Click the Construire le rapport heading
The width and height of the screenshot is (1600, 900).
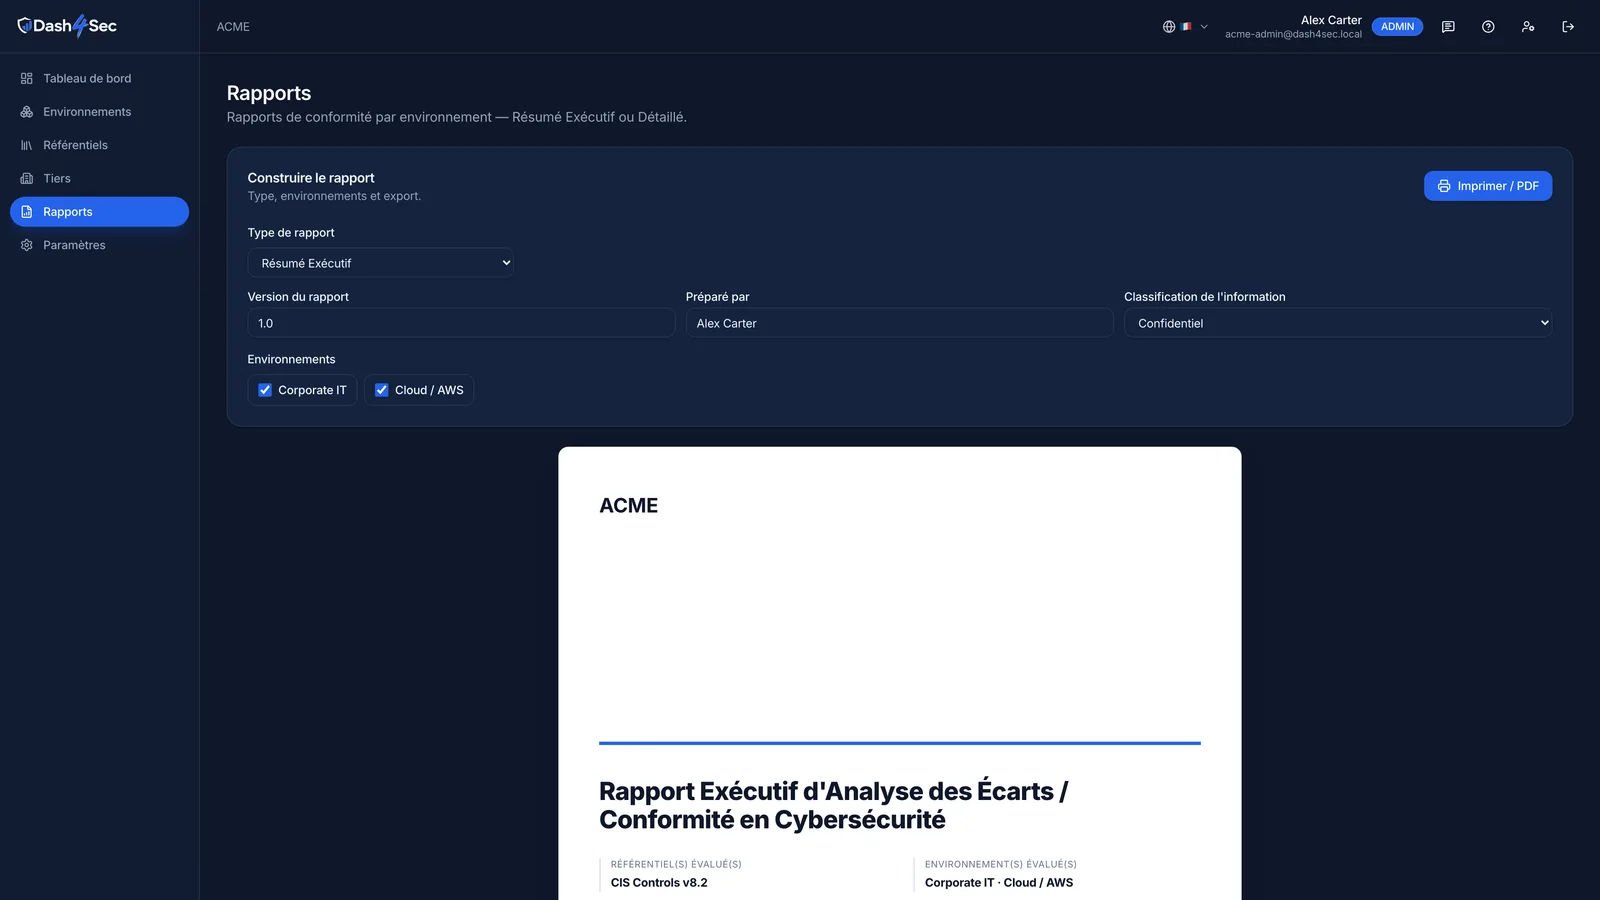click(x=311, y=178)
